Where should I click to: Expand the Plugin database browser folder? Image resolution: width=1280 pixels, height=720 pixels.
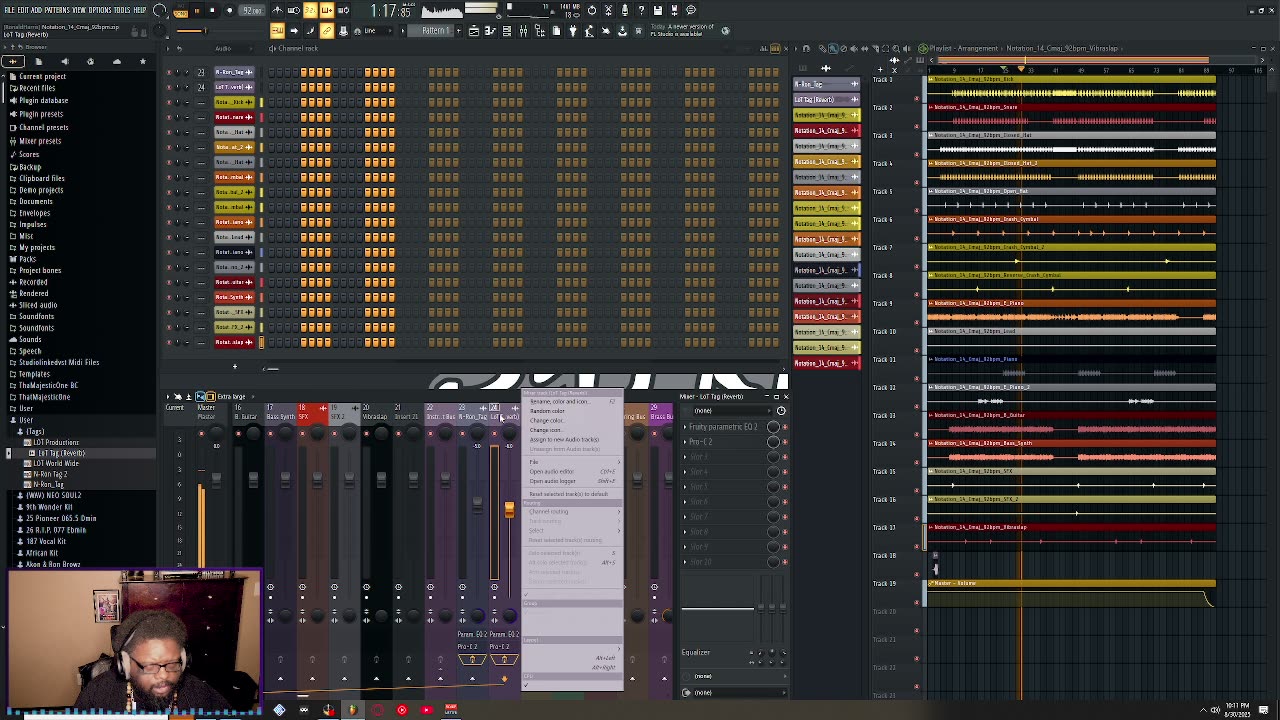click(42, 100)
